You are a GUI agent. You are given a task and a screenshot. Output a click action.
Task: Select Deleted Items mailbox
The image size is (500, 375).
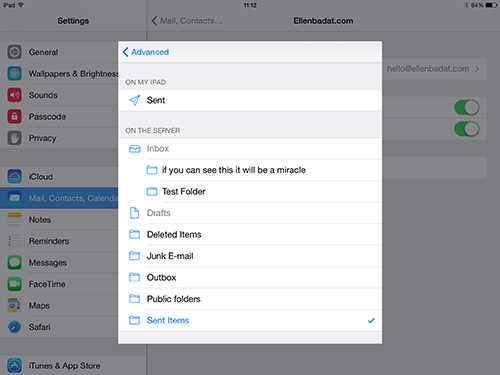(x=250, y=234)
